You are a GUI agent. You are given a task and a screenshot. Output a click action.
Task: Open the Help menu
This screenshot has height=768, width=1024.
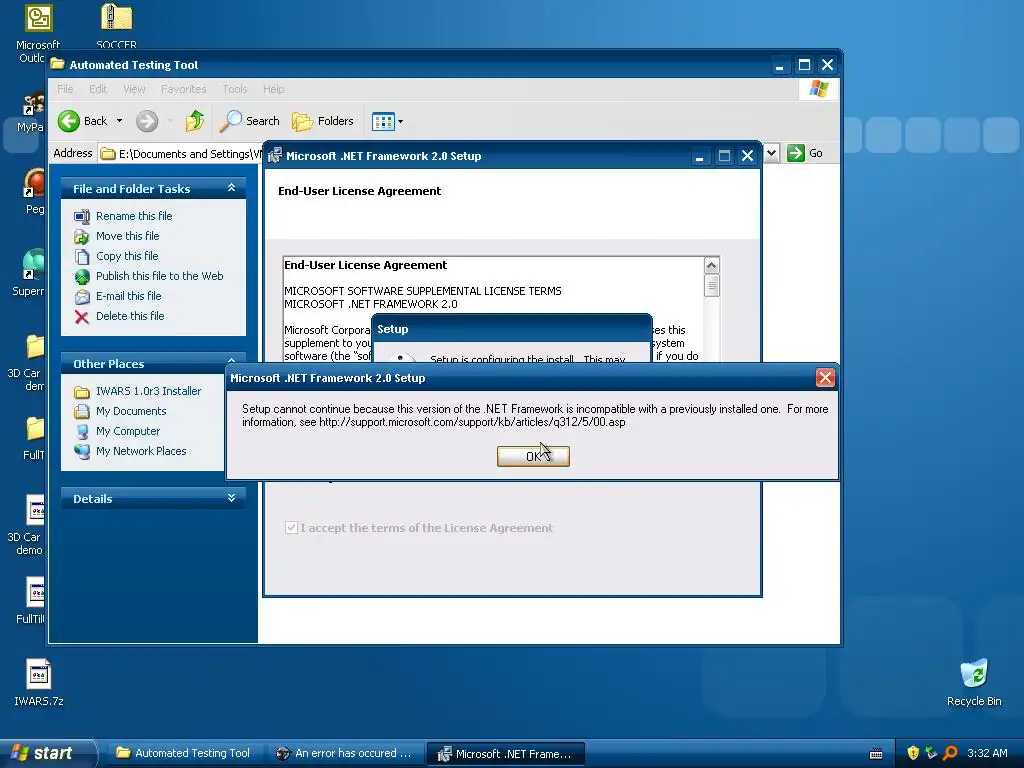point(274,89)
